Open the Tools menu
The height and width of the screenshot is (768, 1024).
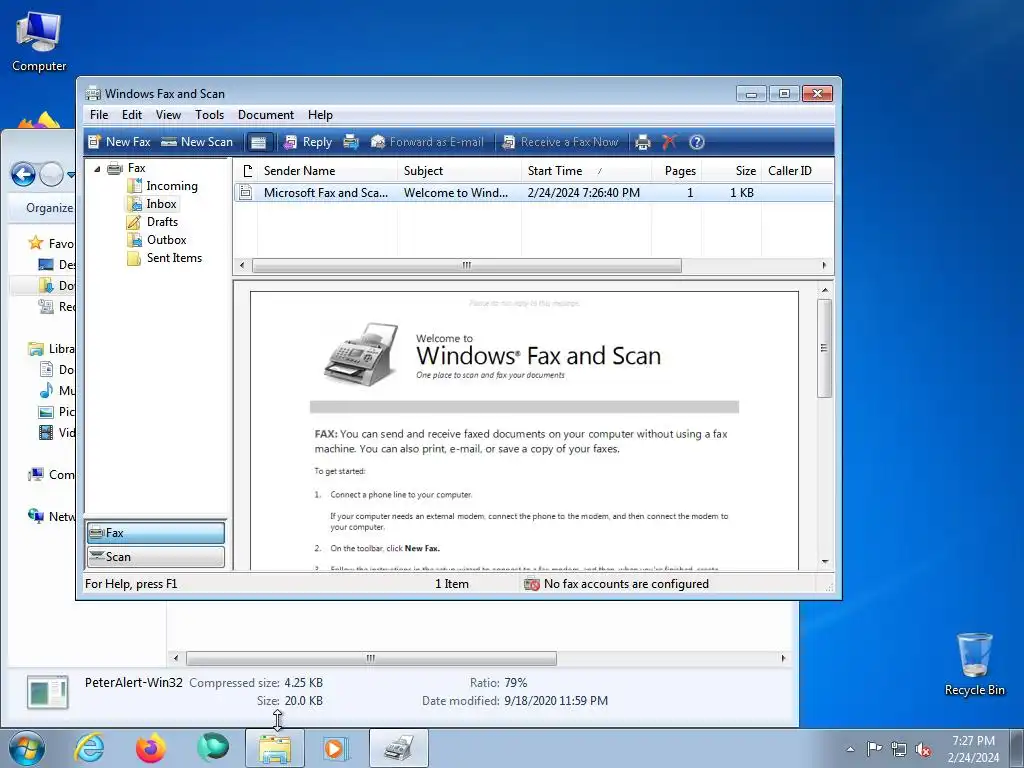[x=210, y=115]
